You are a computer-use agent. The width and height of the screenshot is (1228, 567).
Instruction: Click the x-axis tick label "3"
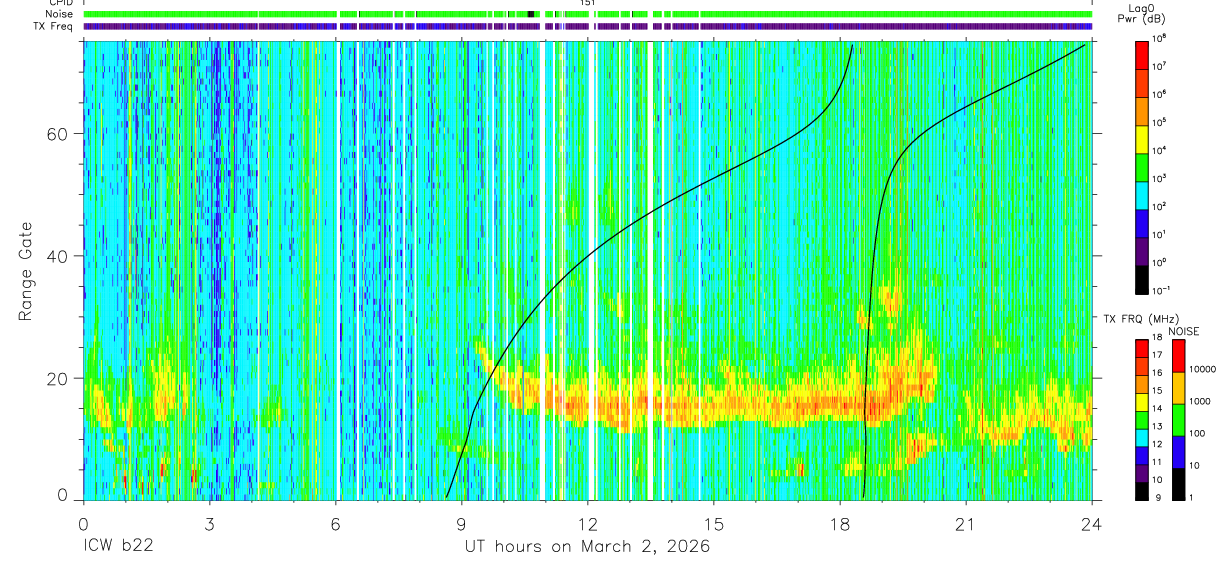point(209,523)
